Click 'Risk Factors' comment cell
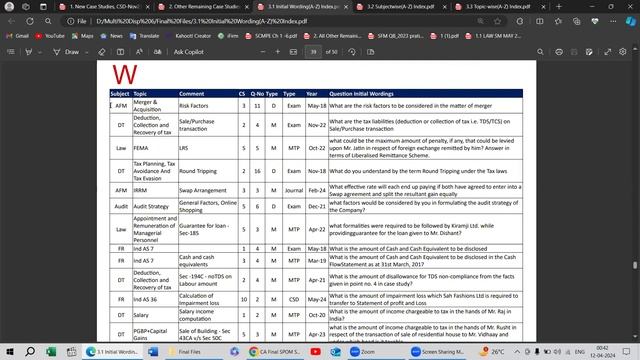Image resolution: width=640 pixels, height=360 pixels. [208, 106]
